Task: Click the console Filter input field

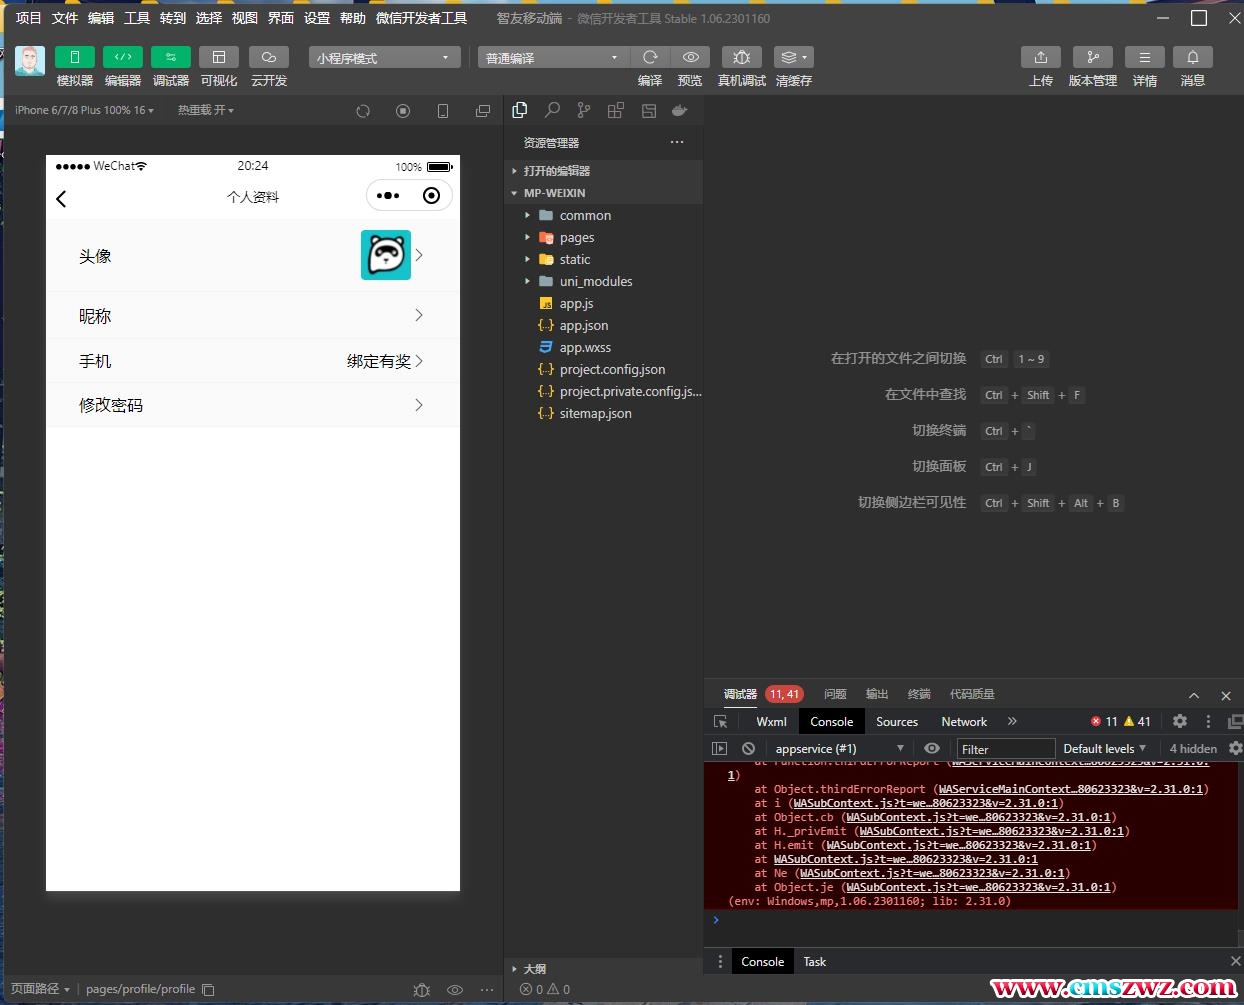Action: point(1005,749)
